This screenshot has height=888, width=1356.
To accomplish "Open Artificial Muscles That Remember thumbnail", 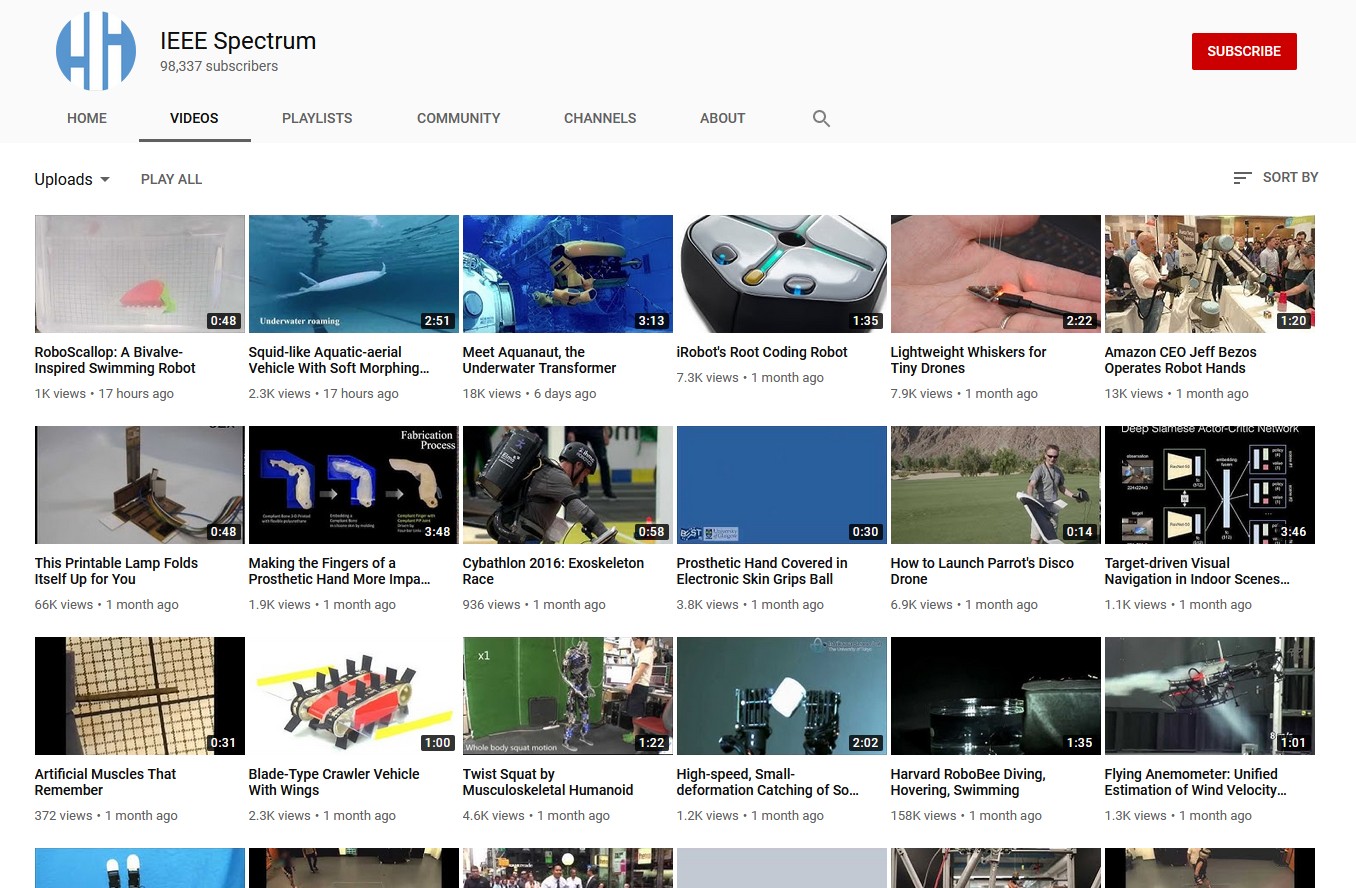I will click(x=140, y=696).
